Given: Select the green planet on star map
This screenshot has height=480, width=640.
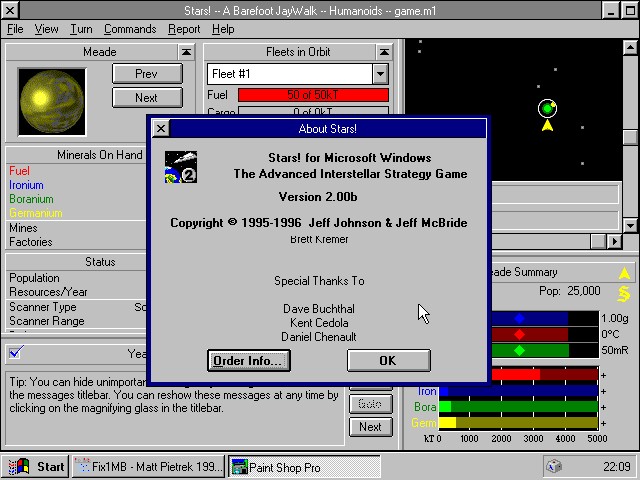Looking at the screenshot, I should point(547,108).
